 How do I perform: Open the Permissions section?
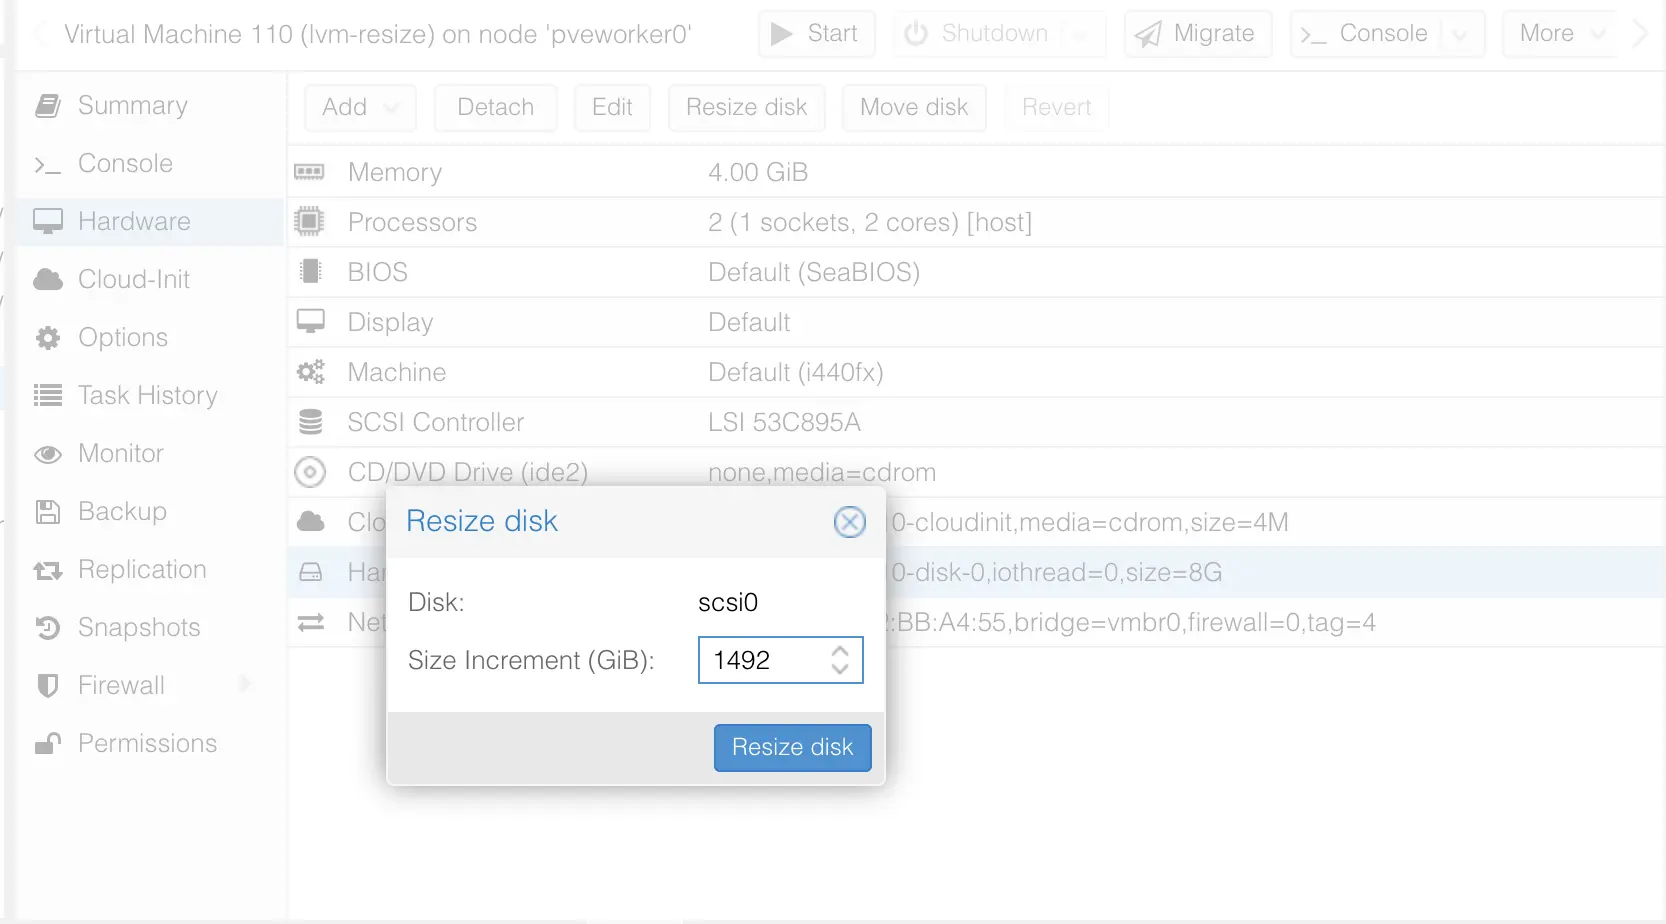(150, 743)
